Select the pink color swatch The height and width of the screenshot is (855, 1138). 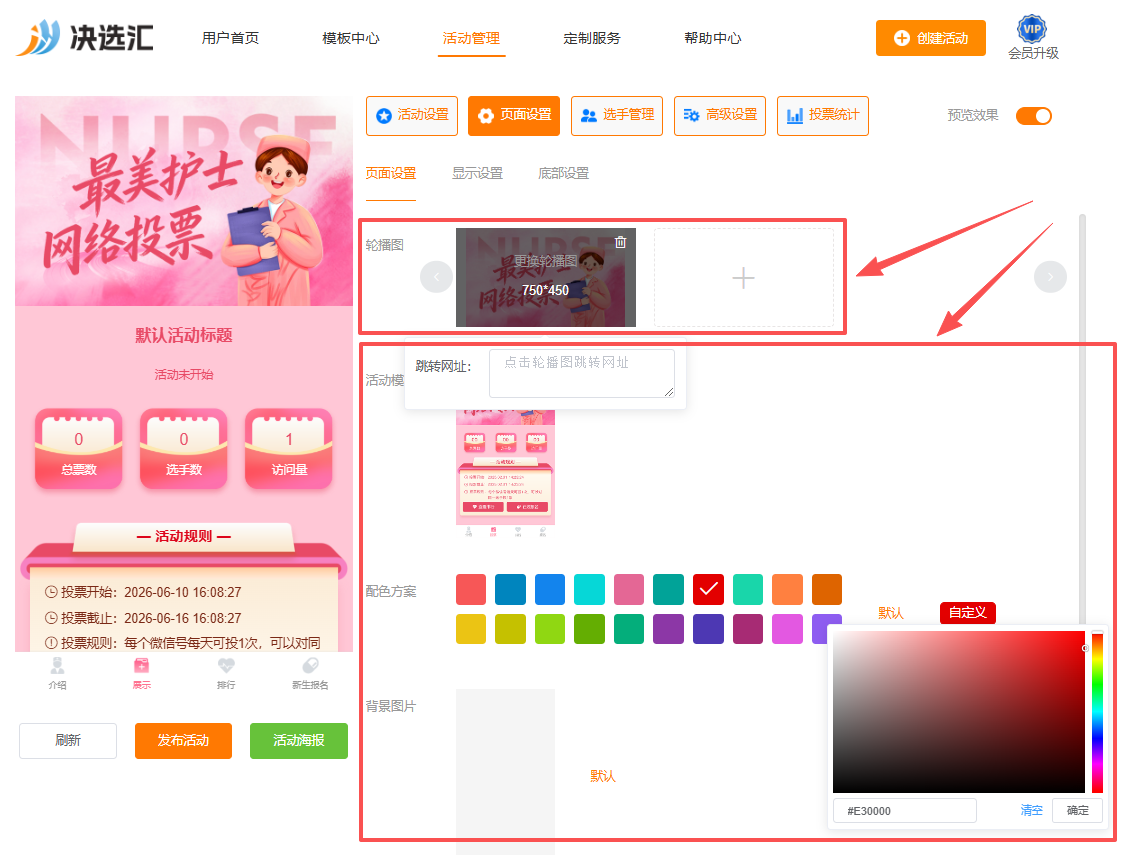click(x=629, y=589)
